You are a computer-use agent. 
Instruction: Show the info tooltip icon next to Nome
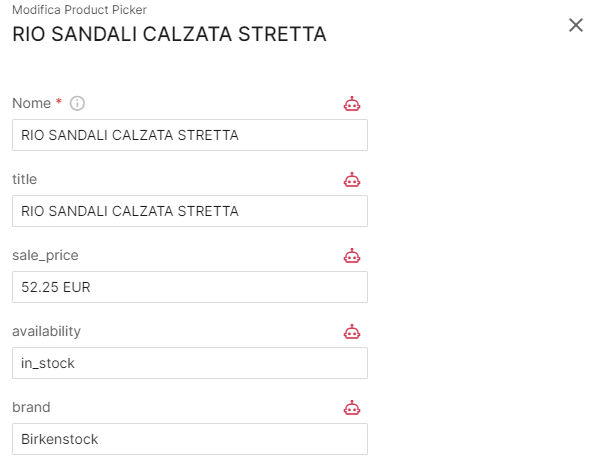click(77, 103)
